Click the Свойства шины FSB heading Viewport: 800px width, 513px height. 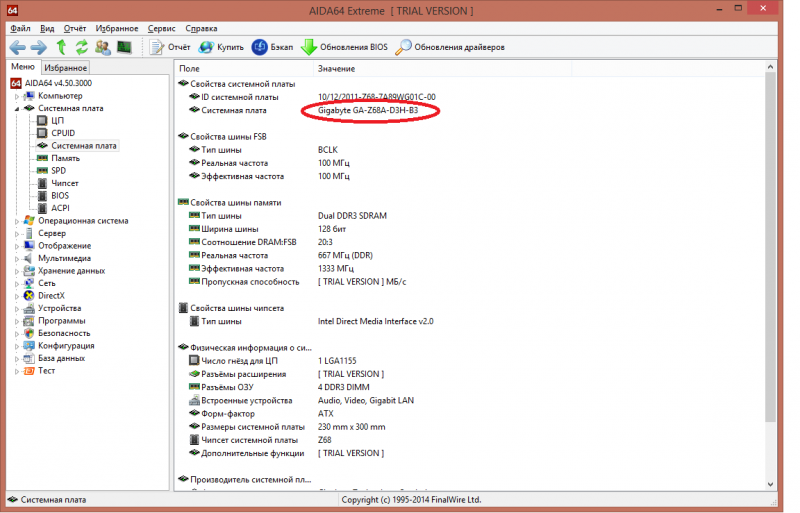[228, 137]
